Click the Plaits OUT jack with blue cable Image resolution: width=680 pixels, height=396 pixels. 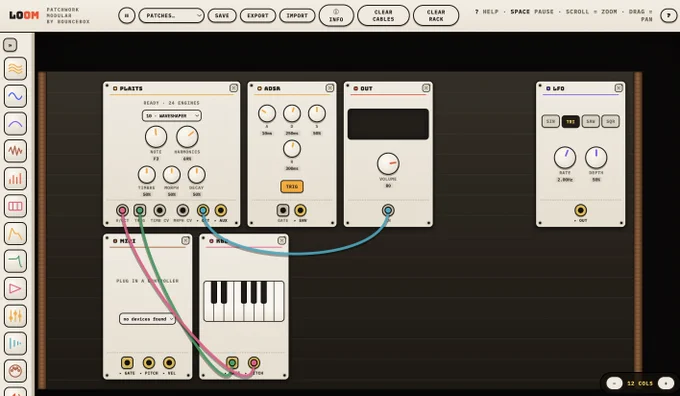pyautogui.click(x=203, y=210)
